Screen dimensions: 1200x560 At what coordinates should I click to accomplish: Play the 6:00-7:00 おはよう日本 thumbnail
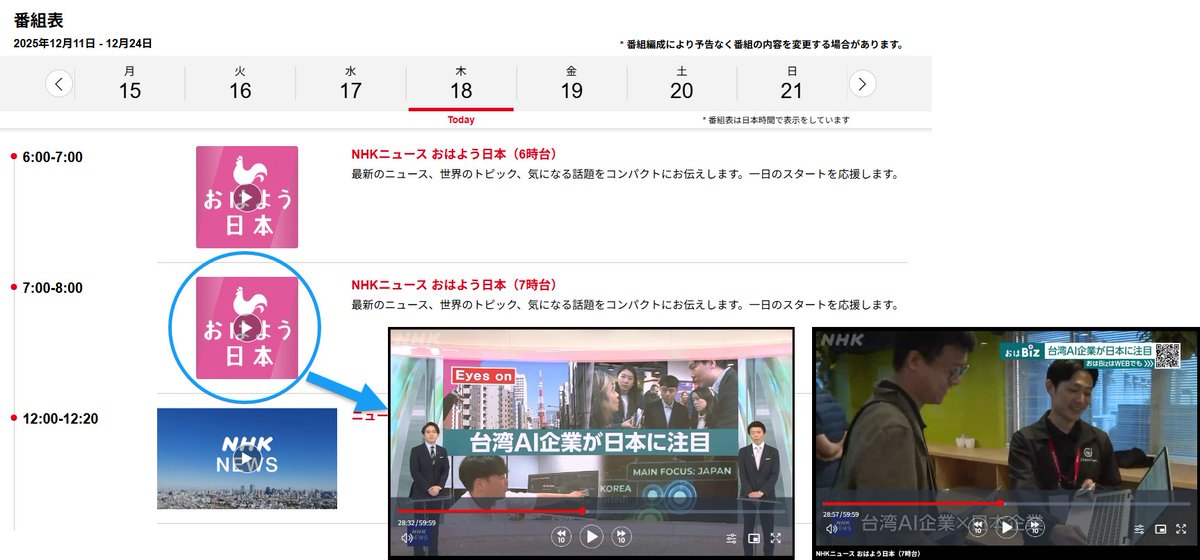click(x=247, y=197)
